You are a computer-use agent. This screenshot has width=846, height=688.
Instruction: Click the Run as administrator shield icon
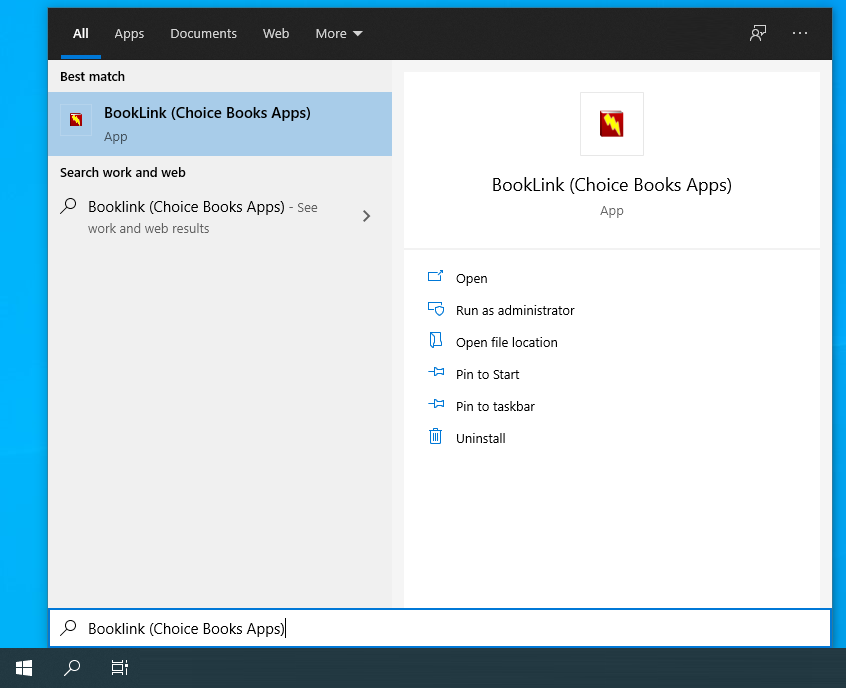point(436,308)
